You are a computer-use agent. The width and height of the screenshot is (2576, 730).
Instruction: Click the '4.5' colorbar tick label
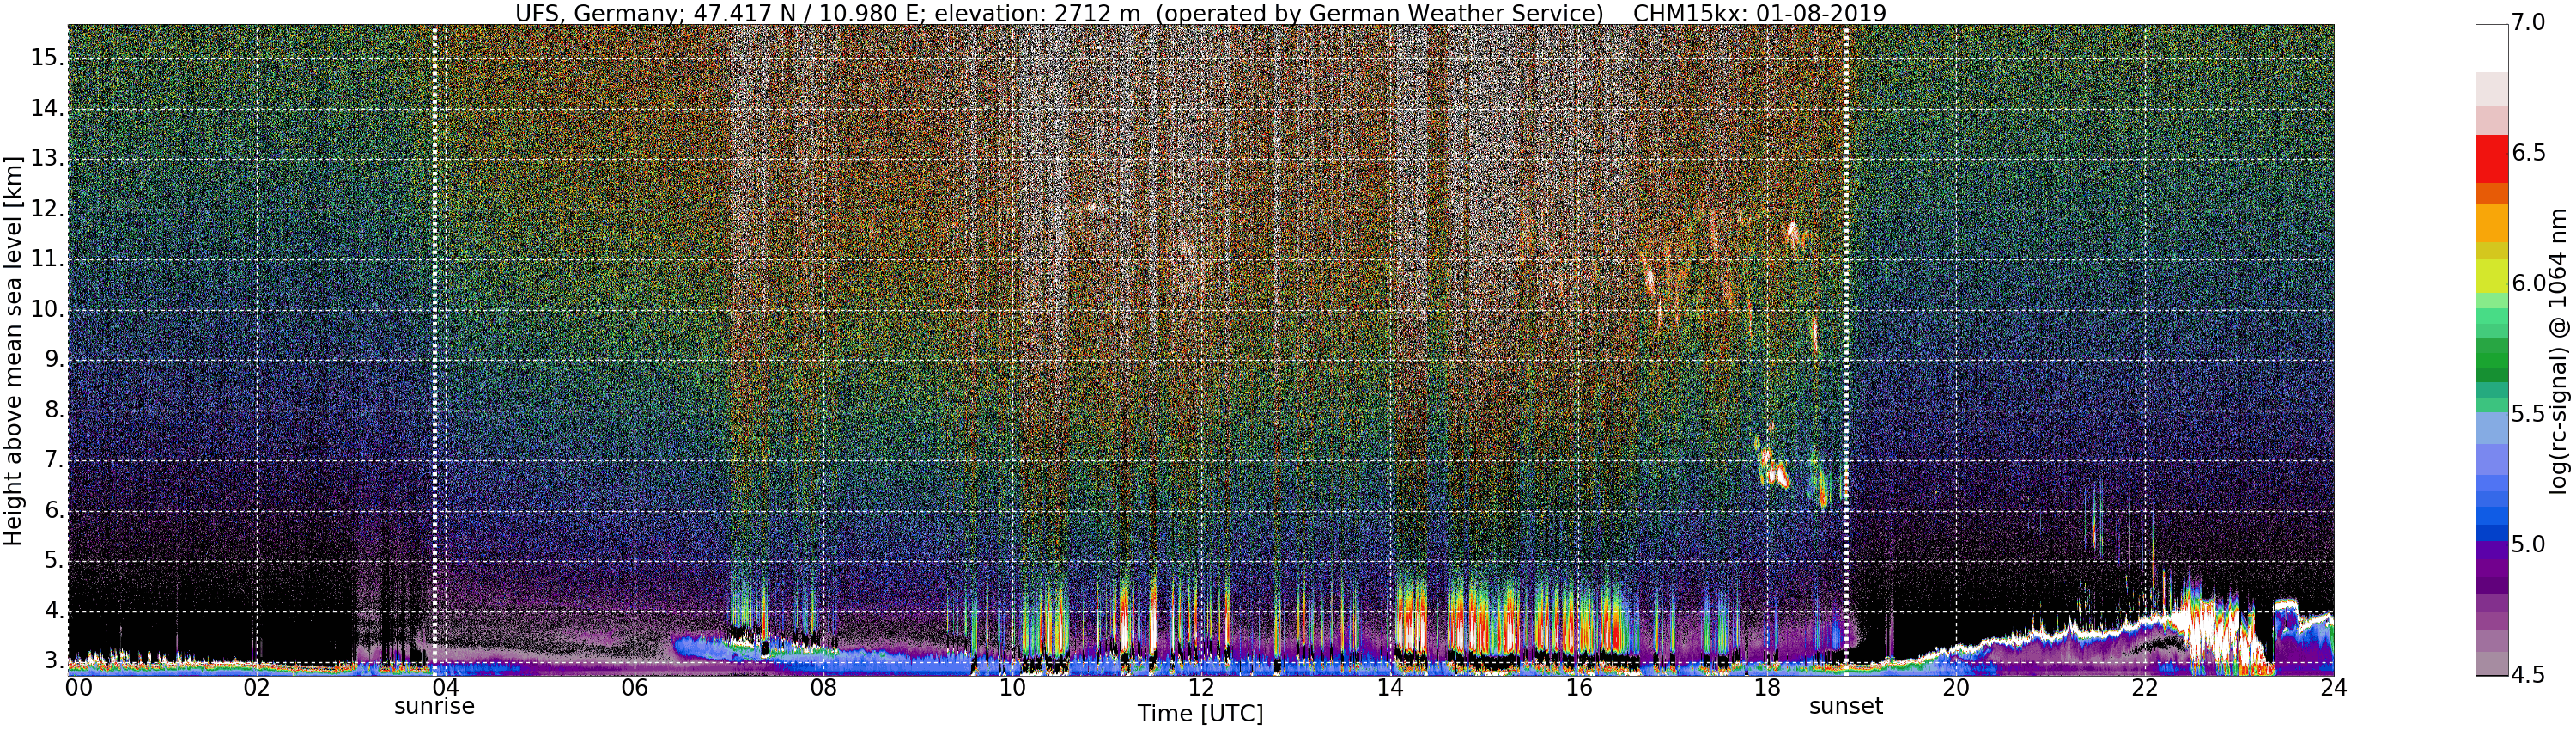click(2528, 675)
